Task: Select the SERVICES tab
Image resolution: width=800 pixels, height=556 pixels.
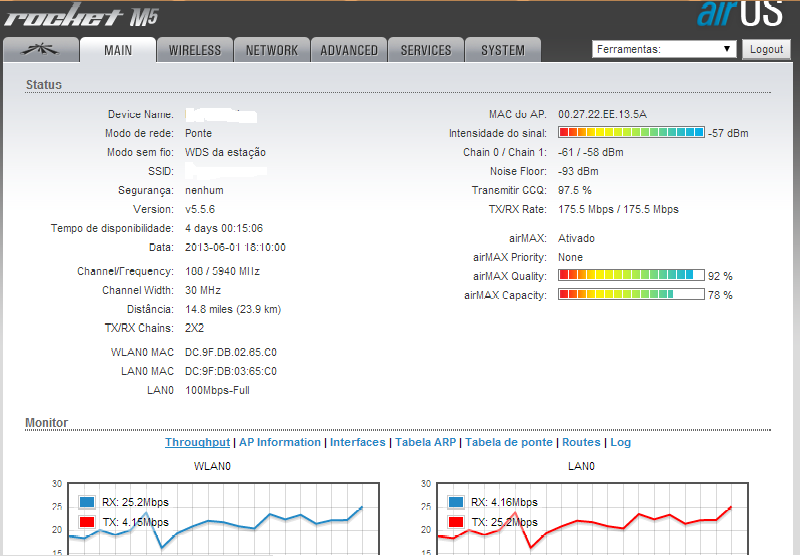Action: point(426,50)
